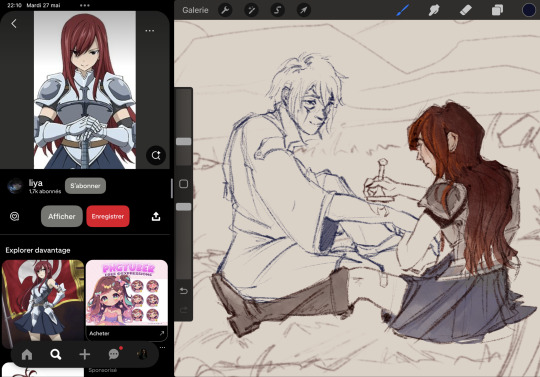540x377 pixels.
Task: Open the Acheter external arrow icon
Action: [x=162, y=333]
